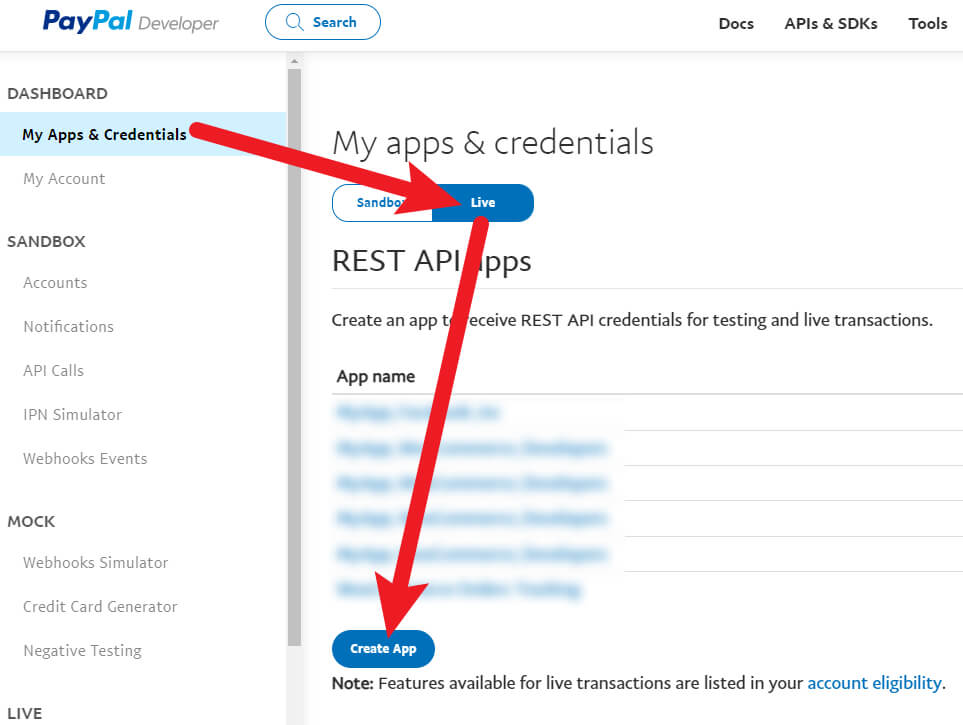The height and width of the screenshot is (725, 963).
Task: Click the SANDBOX section heading
Action: [46, 241]
